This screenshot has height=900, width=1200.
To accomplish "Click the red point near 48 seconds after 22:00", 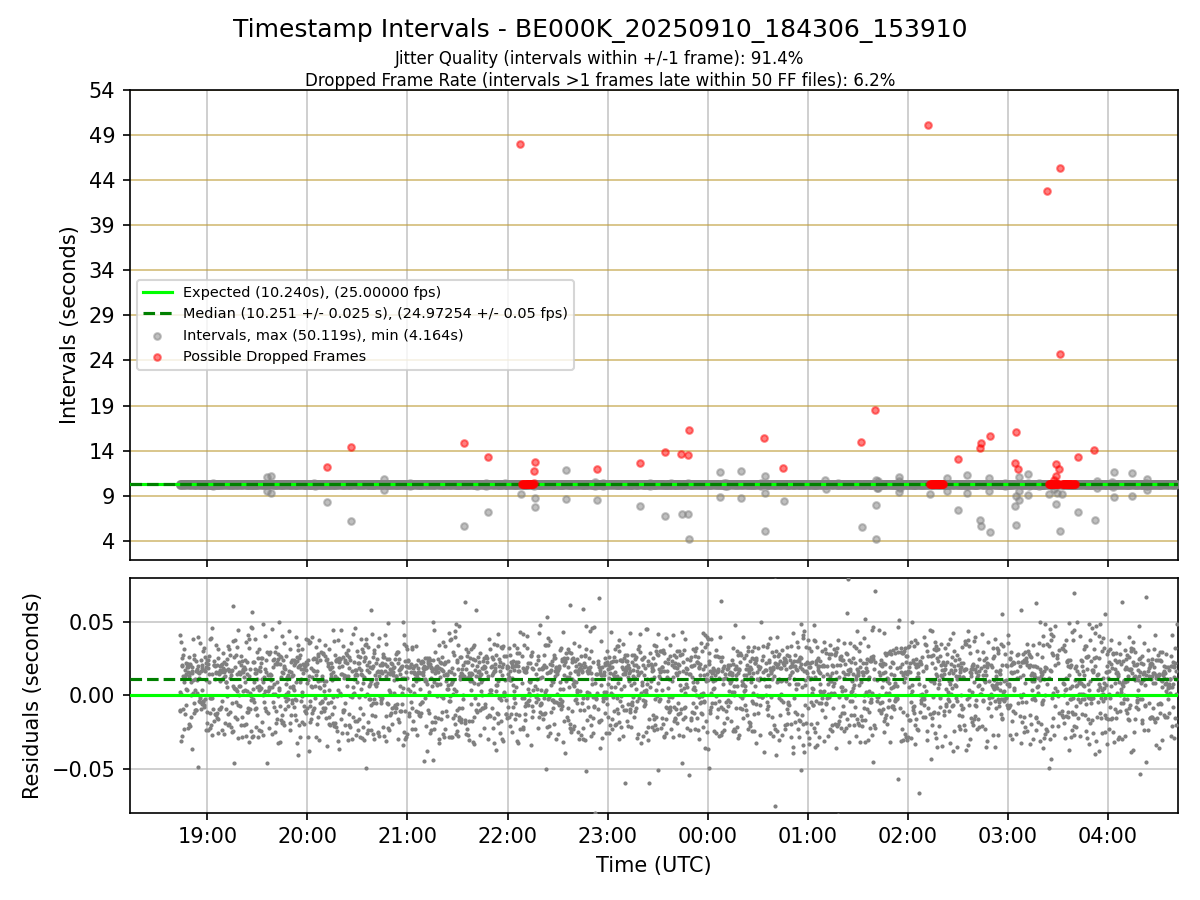I will [520, 144].
